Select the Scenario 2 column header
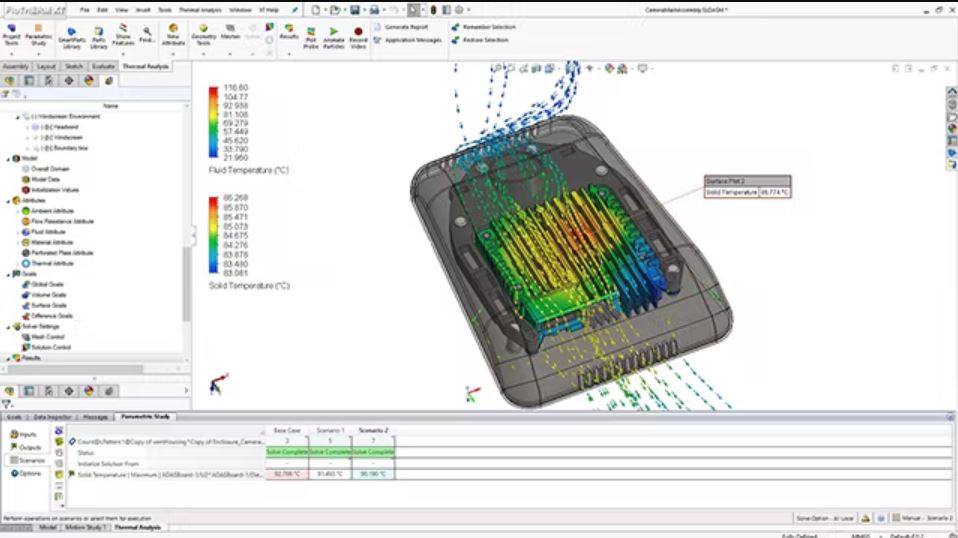Screen dimensions: 958x538 [373, 430]
